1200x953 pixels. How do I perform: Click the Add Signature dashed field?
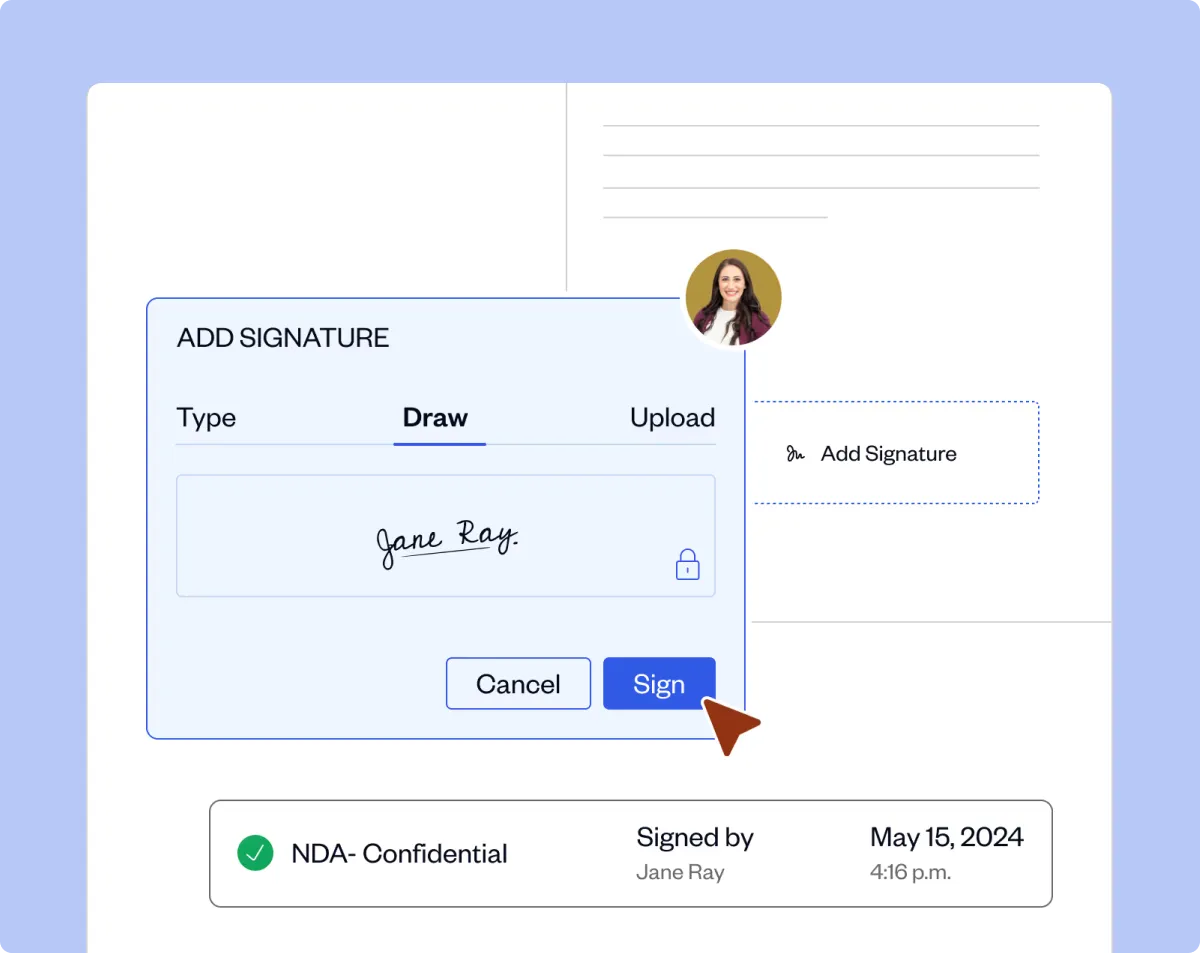tap(896, 453)
